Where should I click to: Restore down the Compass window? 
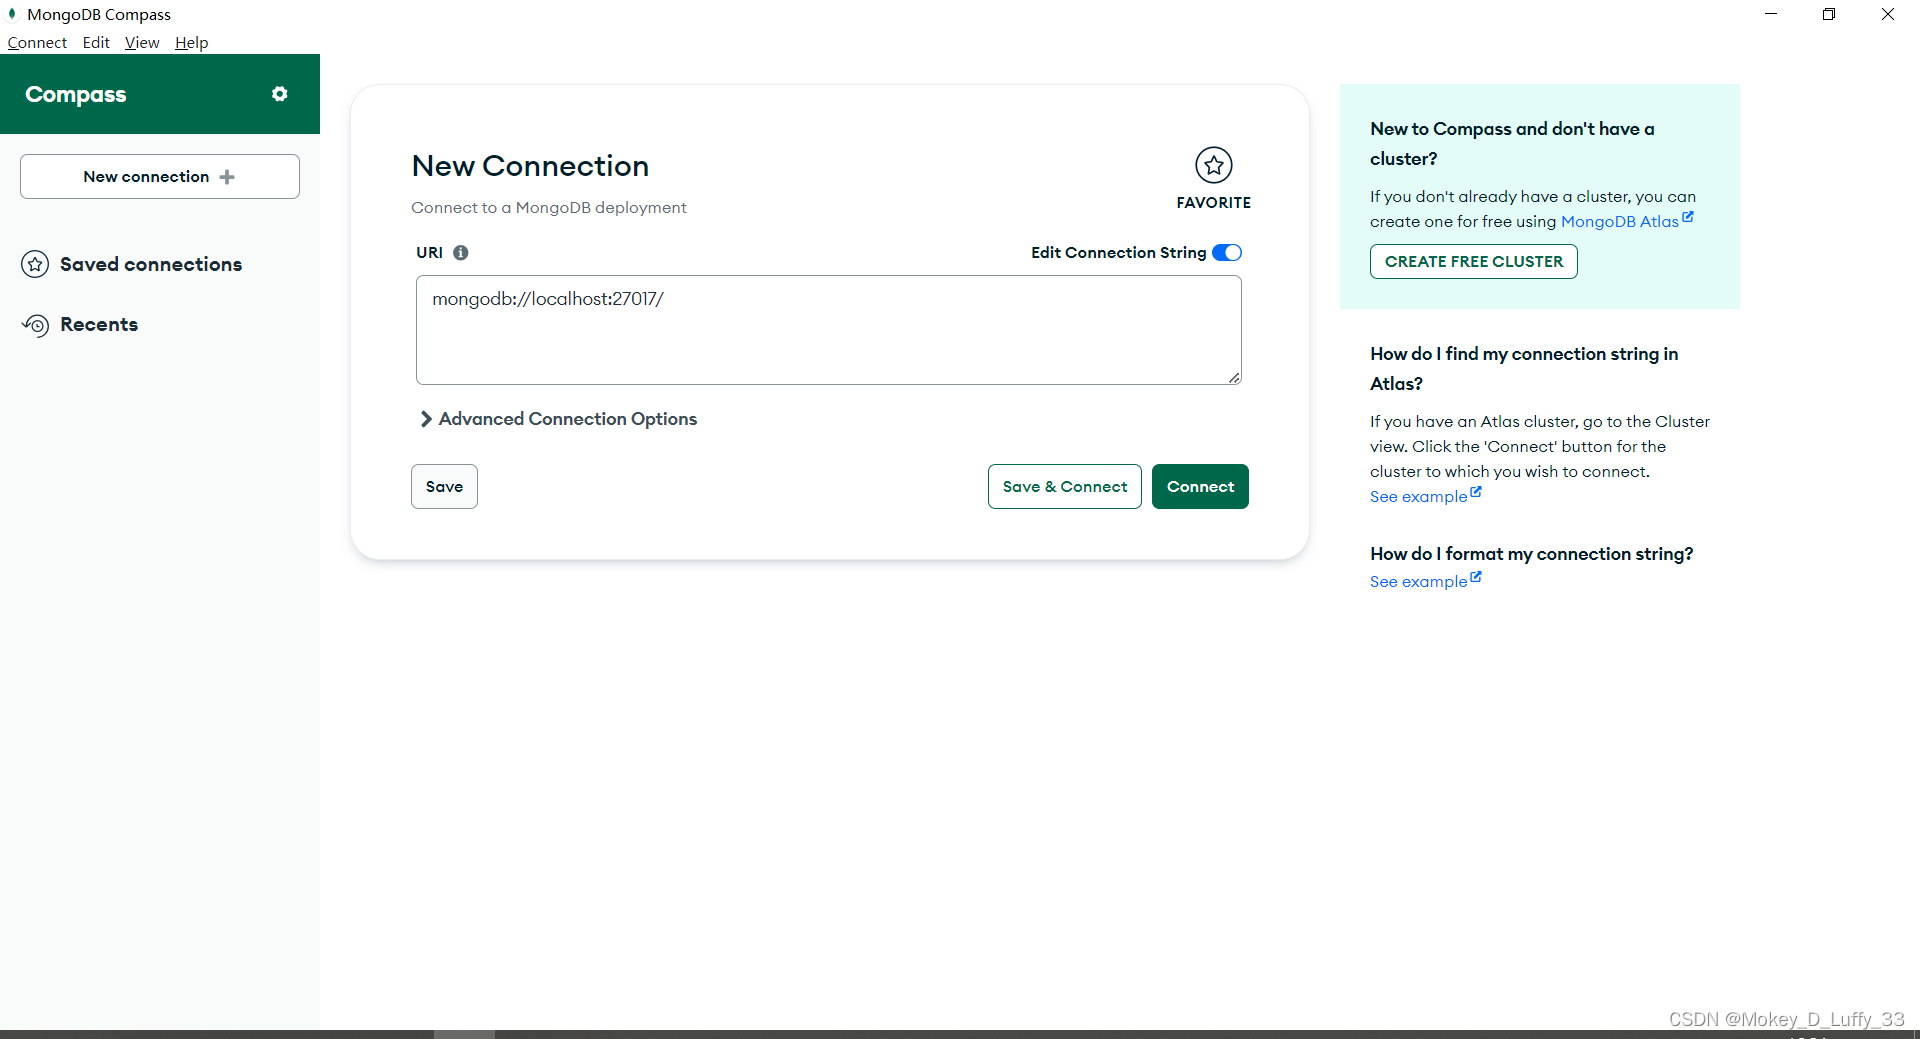pyautogui.click(x=1829, y=14)
